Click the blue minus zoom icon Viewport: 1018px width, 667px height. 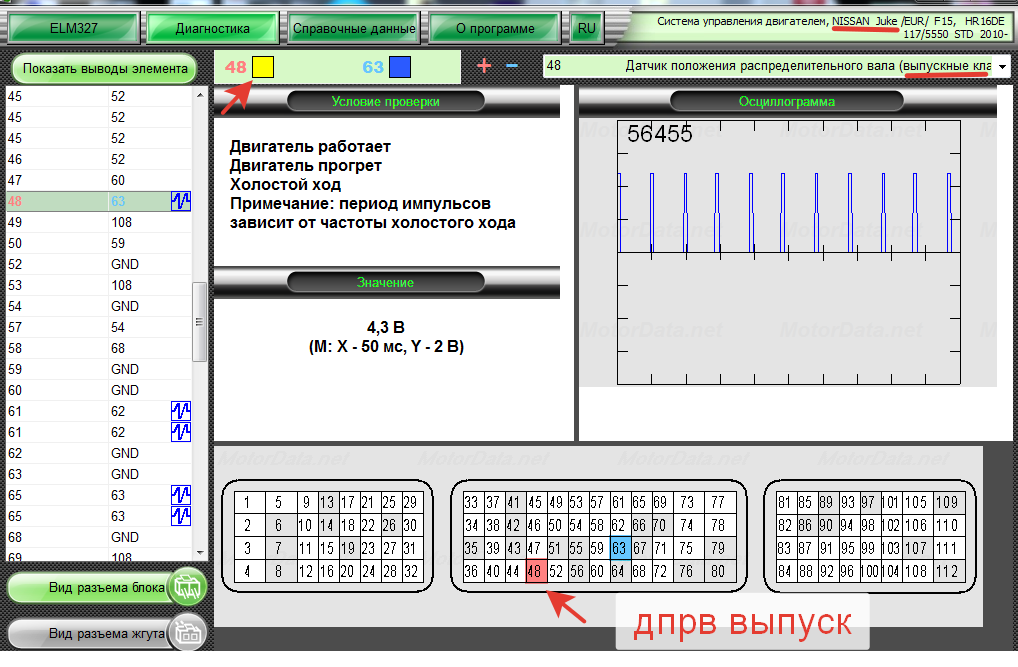(512, 66)
